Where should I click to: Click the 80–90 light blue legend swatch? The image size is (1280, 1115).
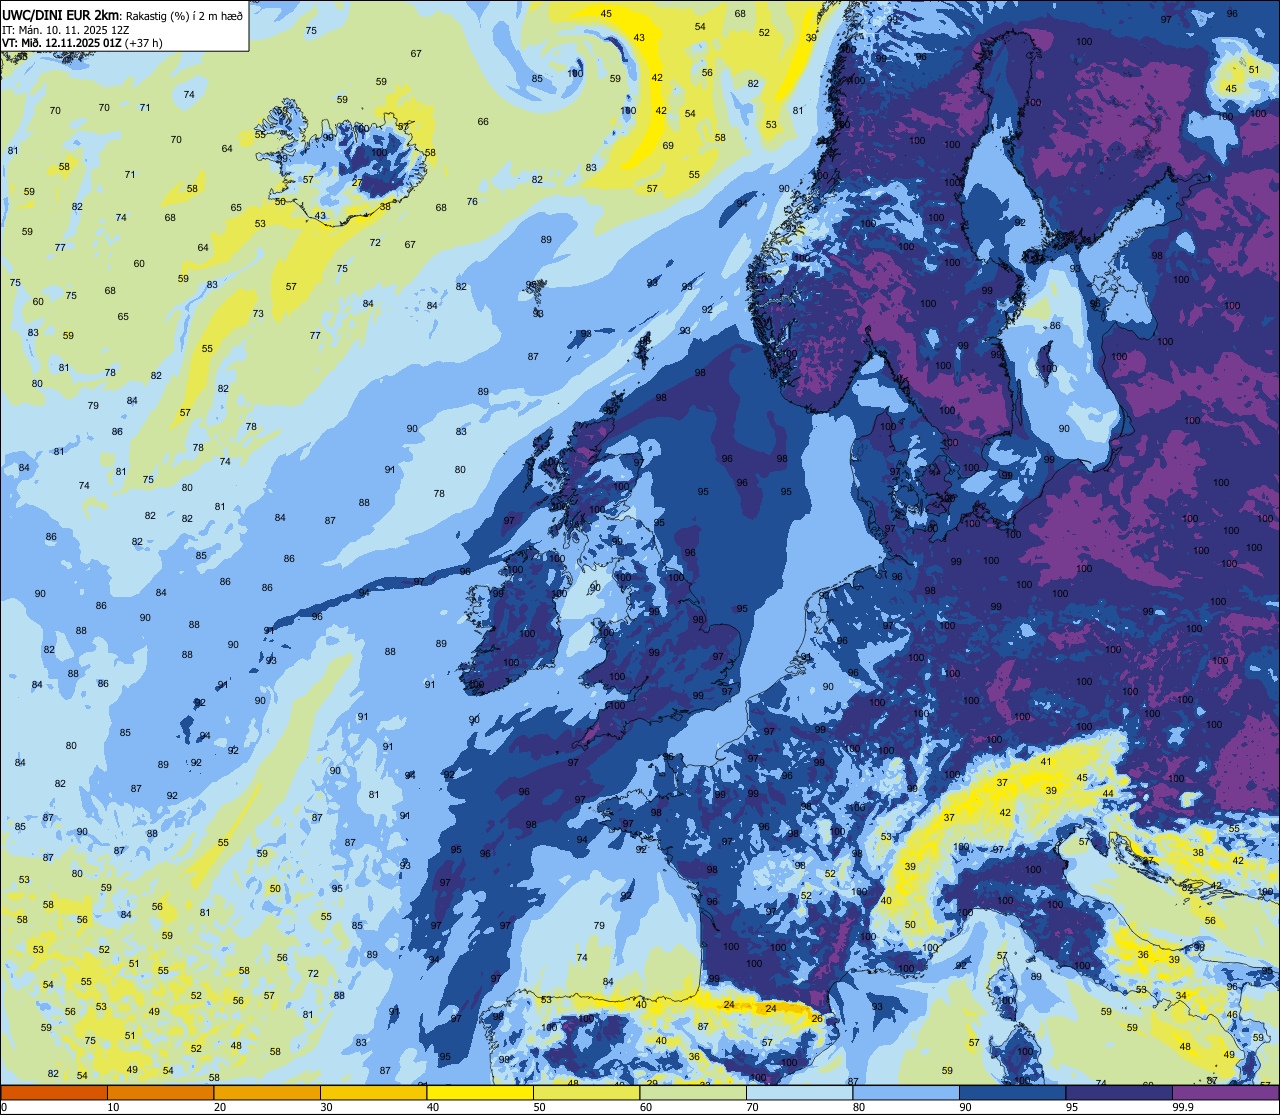coord(906,1092)
